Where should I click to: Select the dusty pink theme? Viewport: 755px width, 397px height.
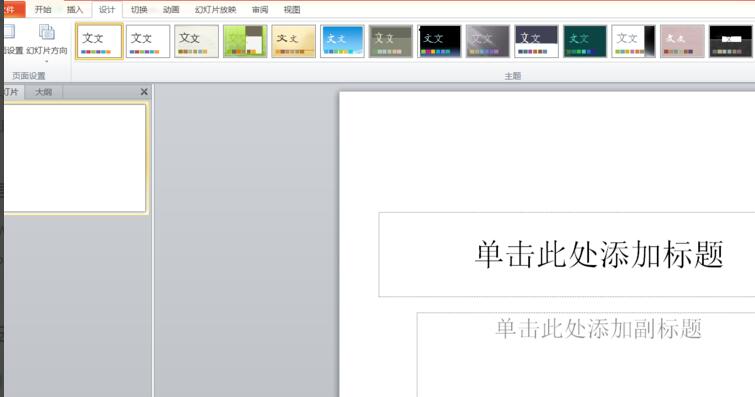[682, 41]
